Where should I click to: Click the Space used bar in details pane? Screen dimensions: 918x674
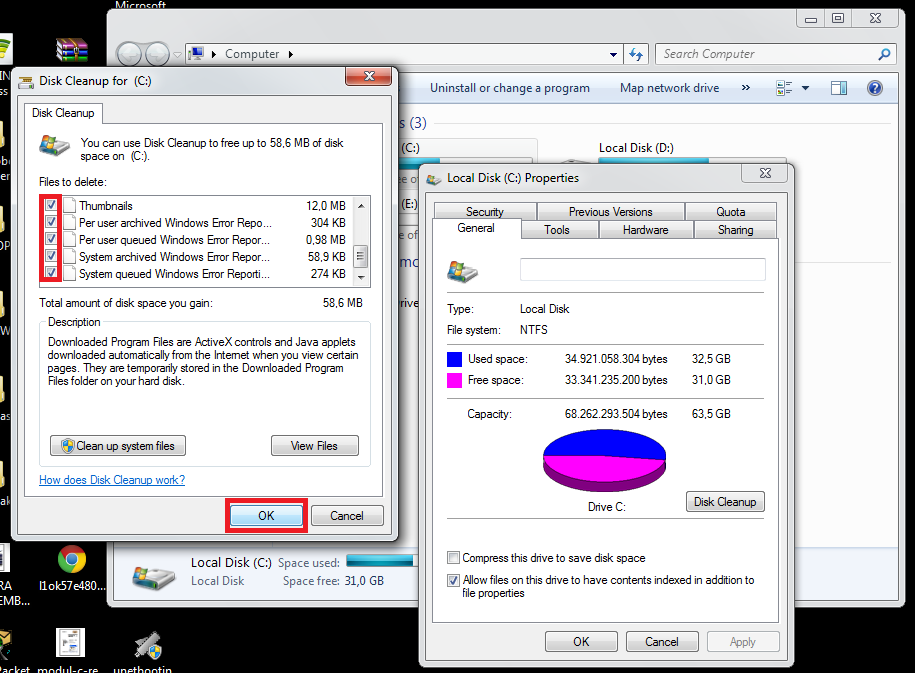click(381, 561)
